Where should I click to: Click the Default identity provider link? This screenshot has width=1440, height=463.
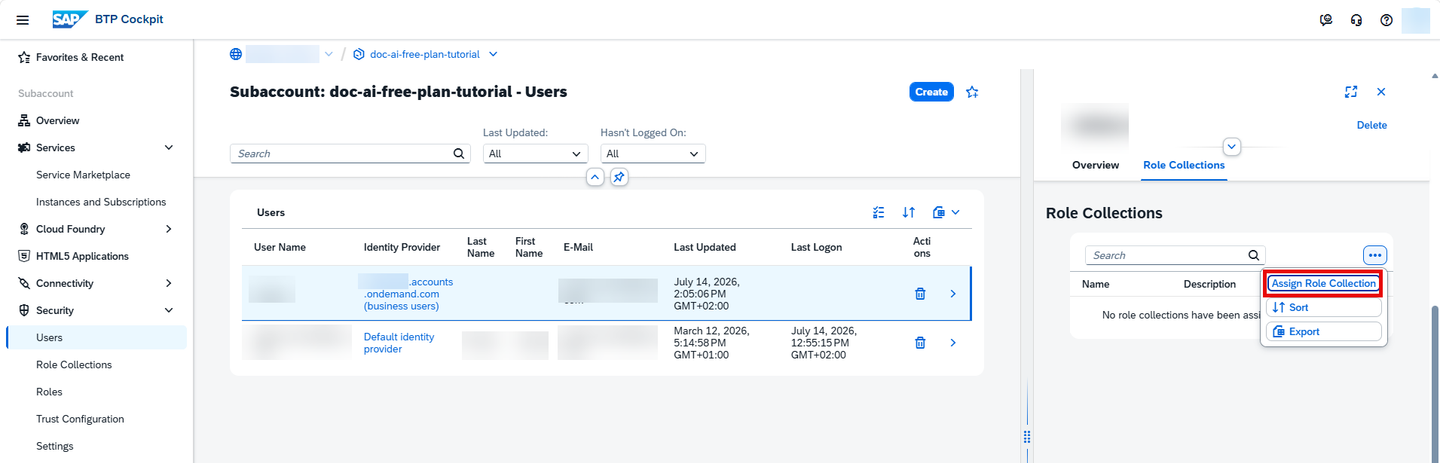click(x=399, y=343)
